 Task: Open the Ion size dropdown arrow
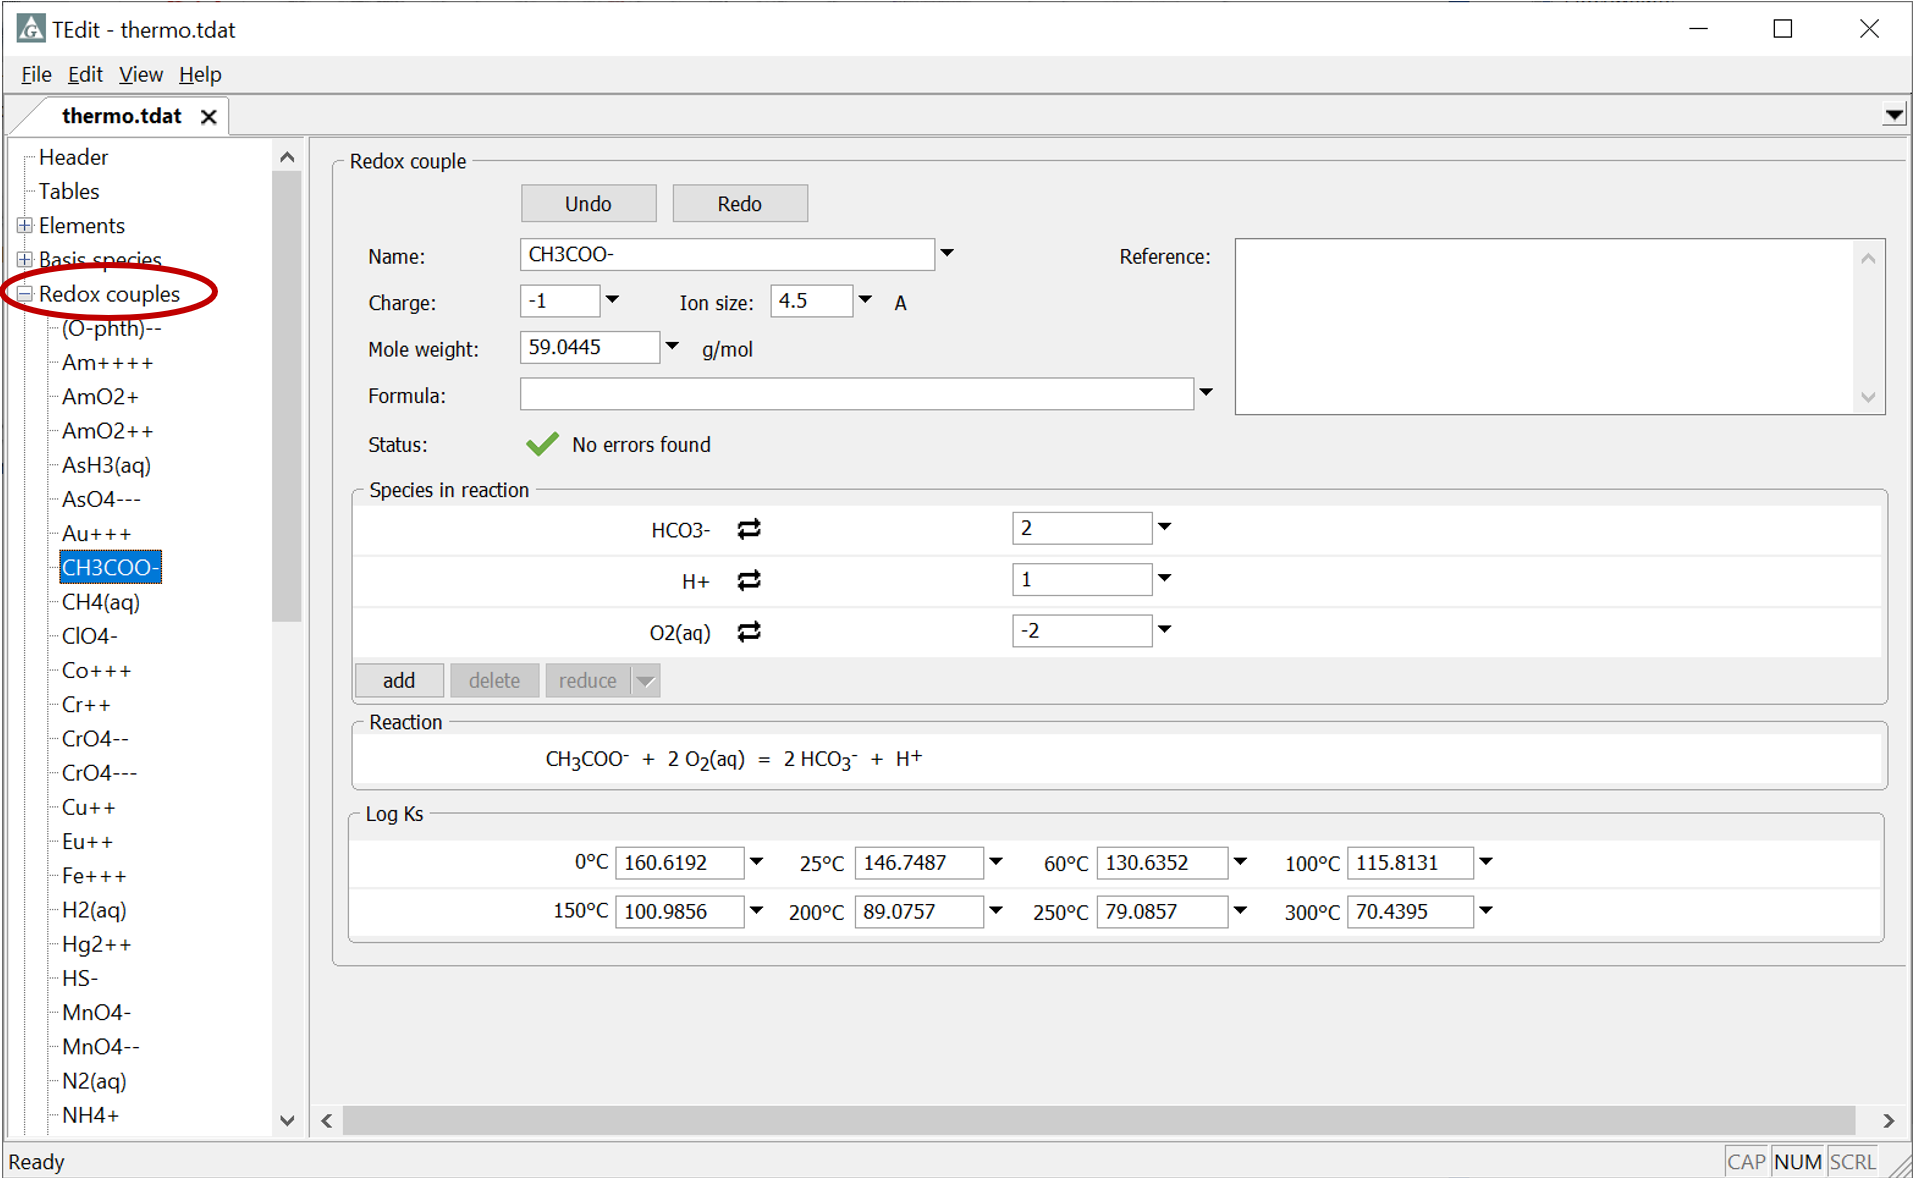point(865,300)
